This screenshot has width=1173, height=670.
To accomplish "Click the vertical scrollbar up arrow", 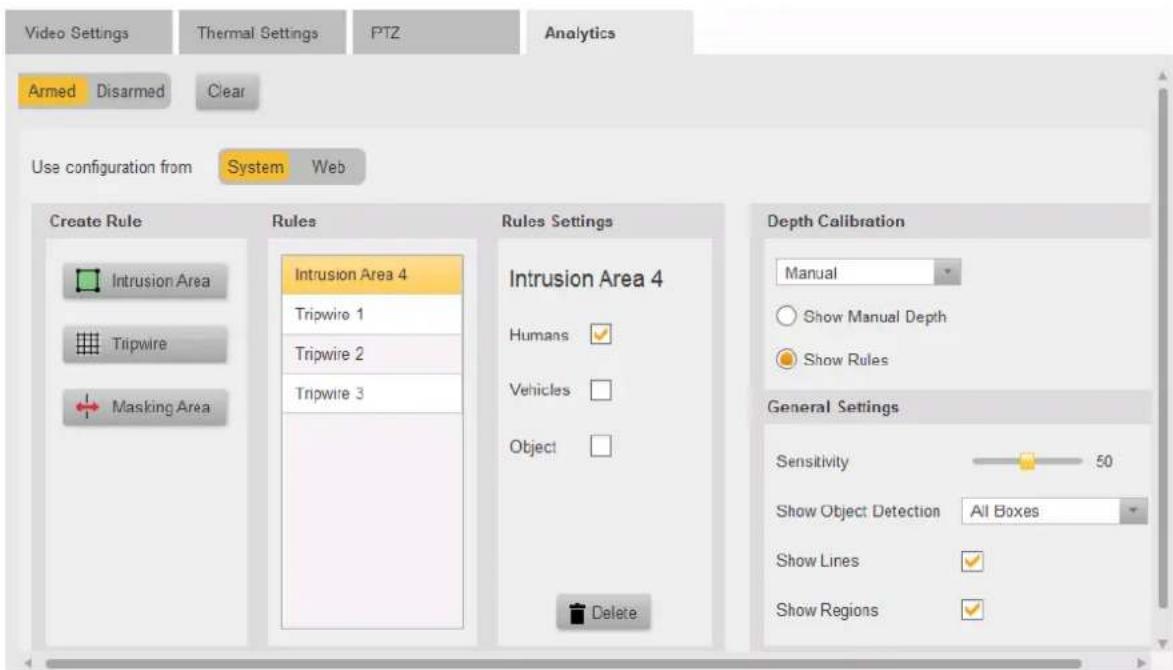I will coord(1163,76).
